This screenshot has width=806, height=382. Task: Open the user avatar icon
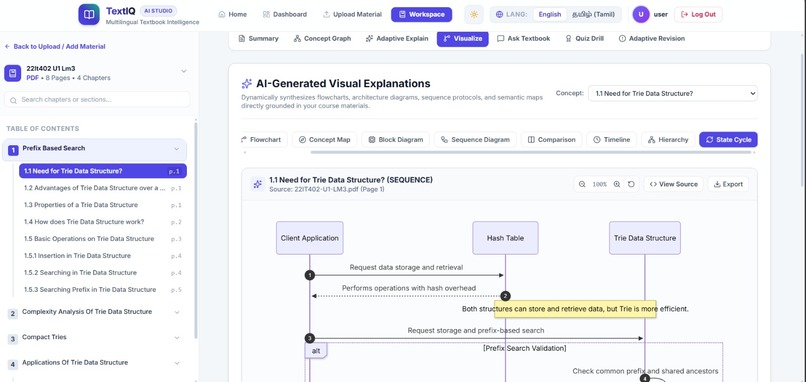tap(641, 14)
